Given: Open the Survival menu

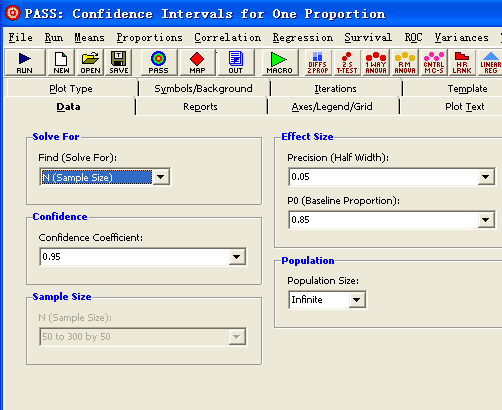Looking at the screenshot, I should [368, 38].
